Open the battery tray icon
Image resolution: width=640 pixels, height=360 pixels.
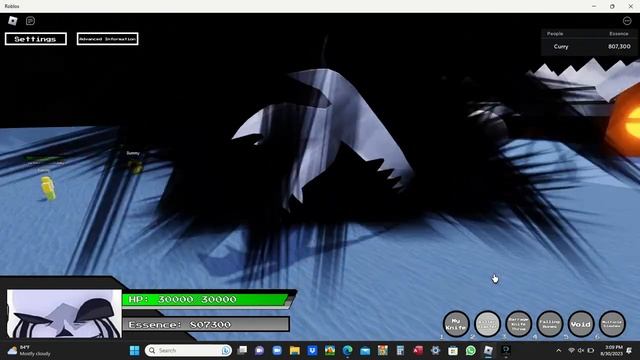pos(591,350)
